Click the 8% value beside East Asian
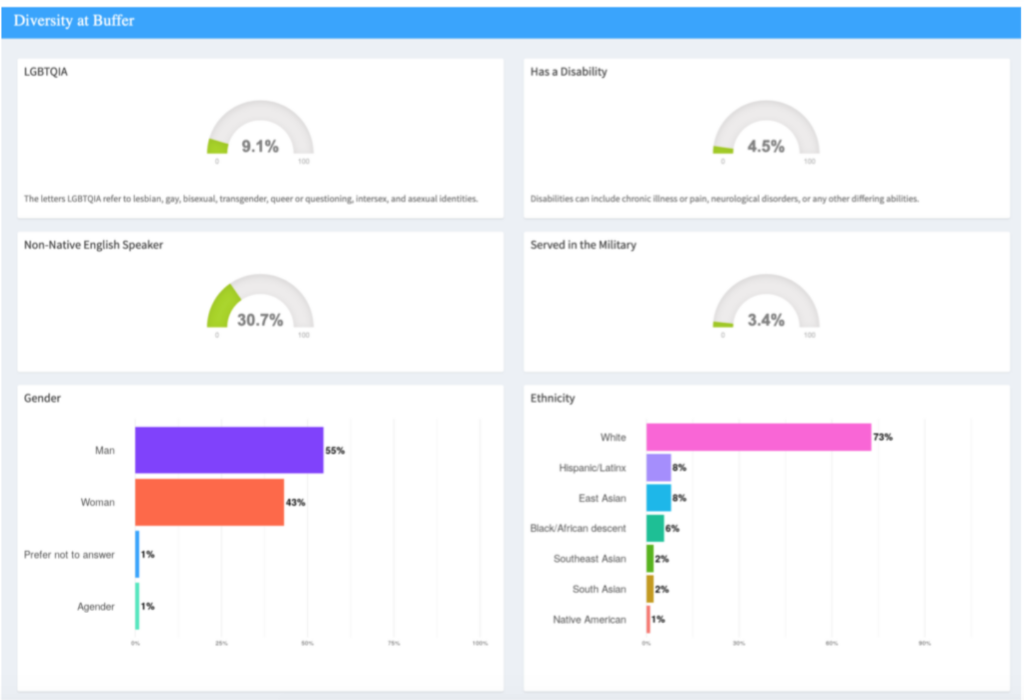 point(679,498)
